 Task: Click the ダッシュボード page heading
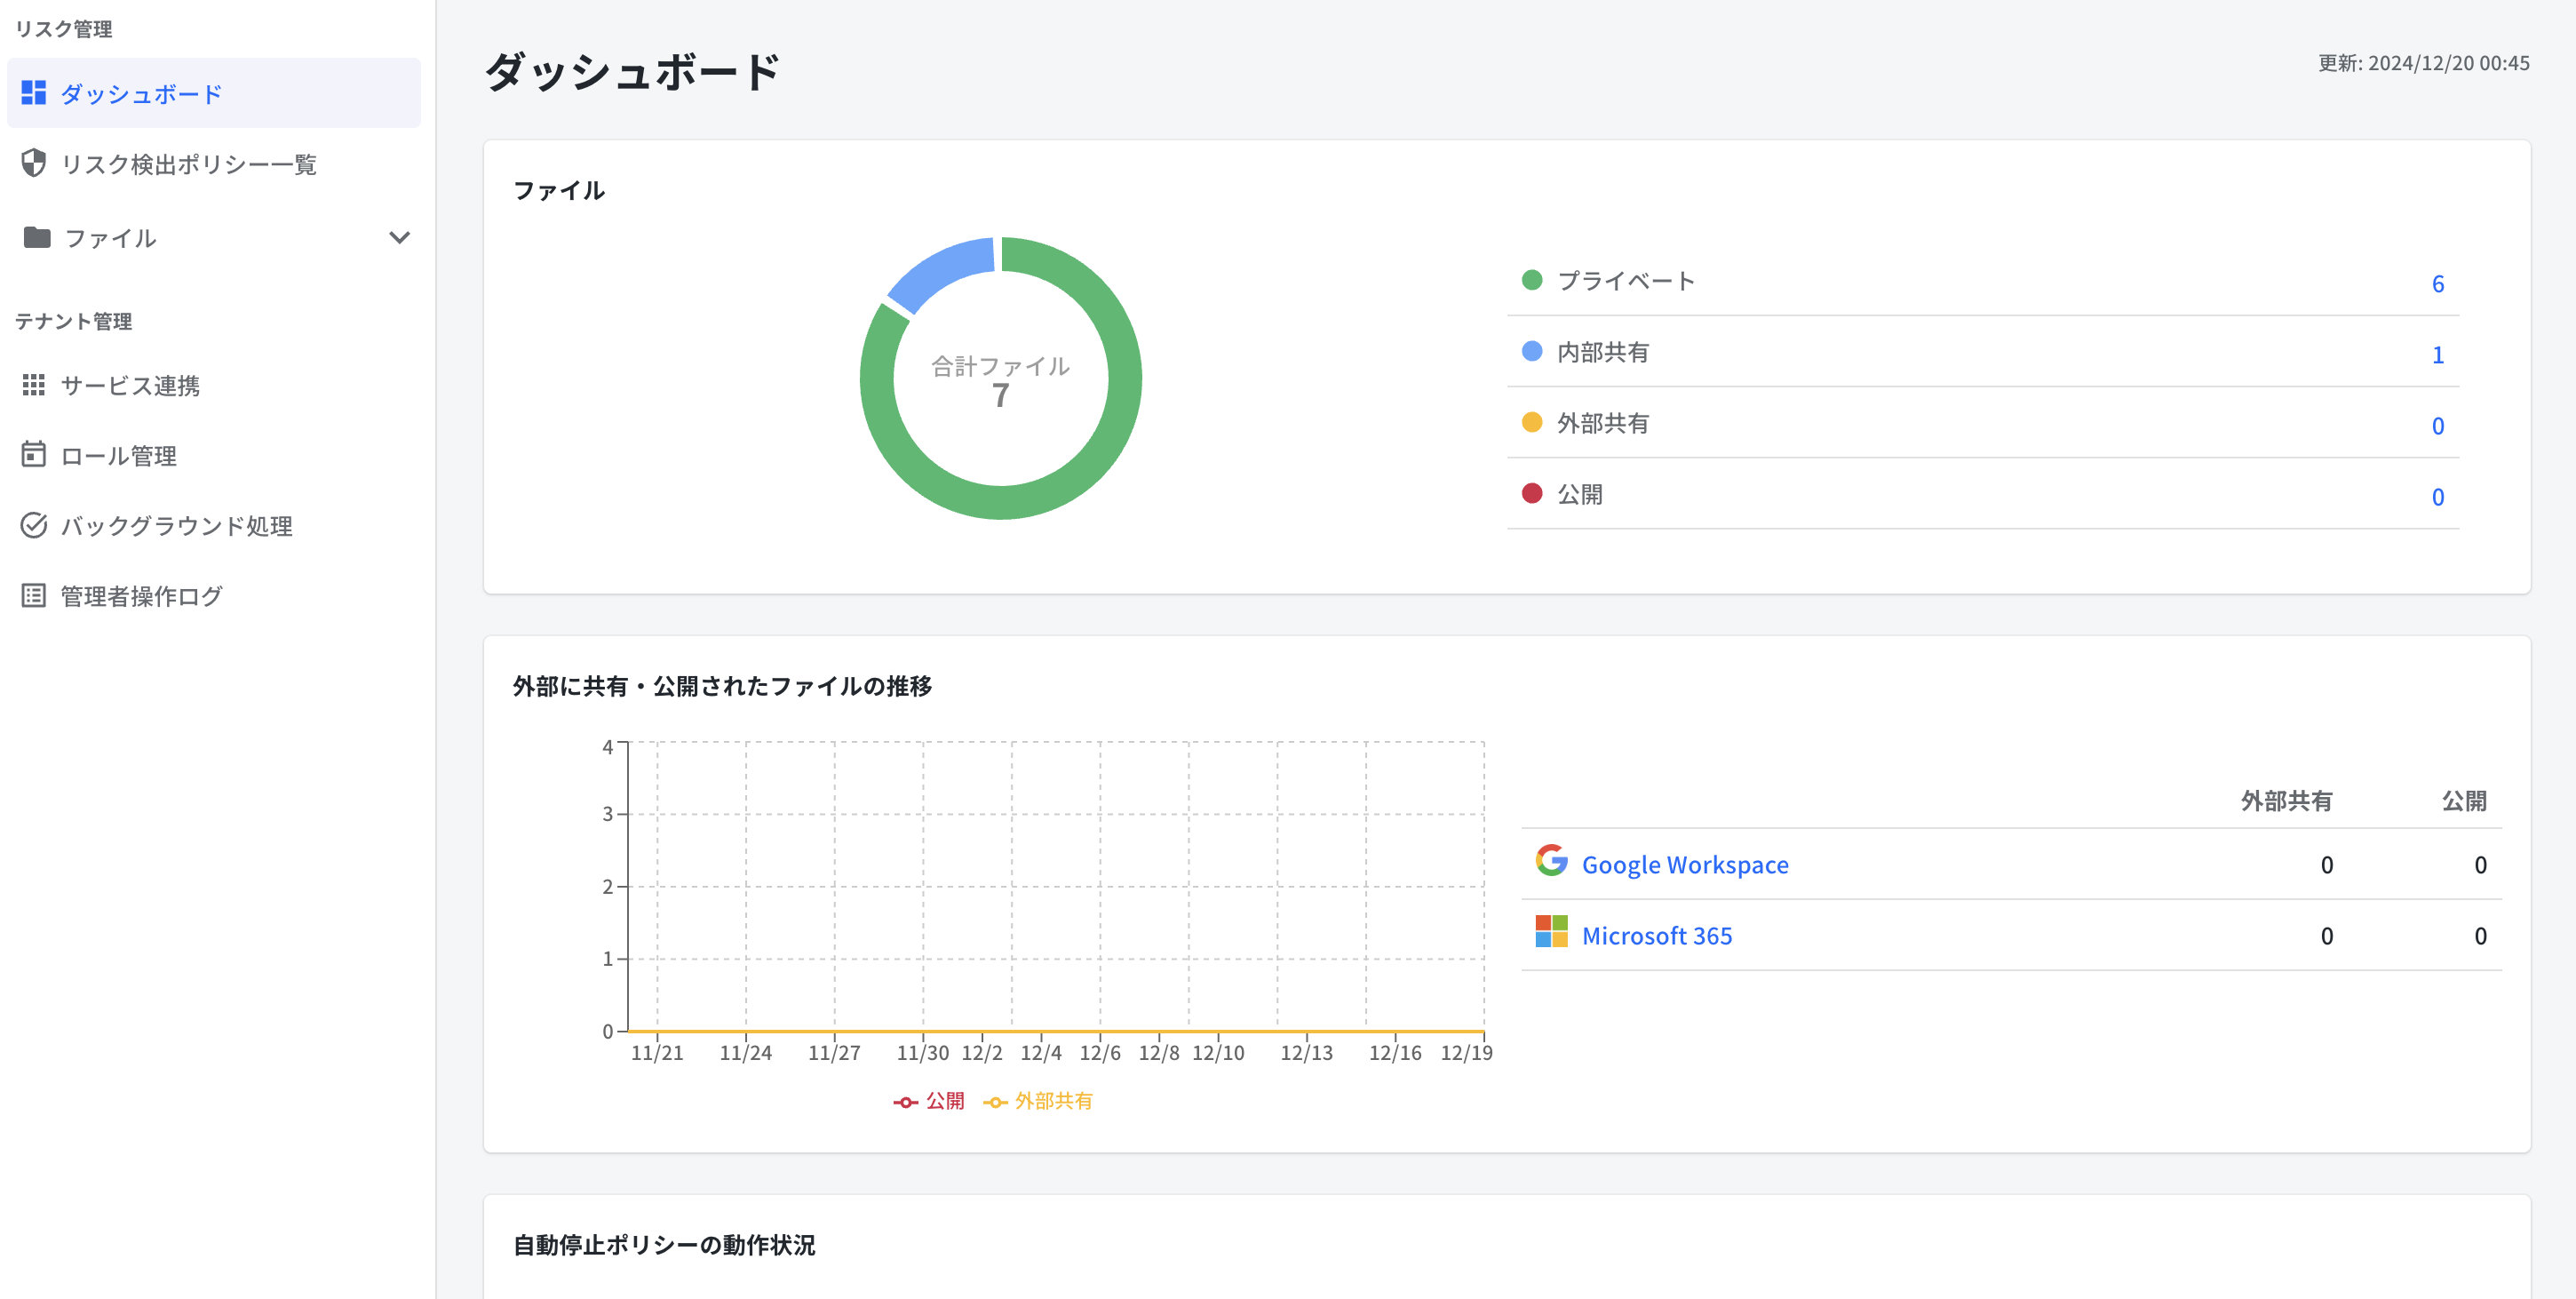click(632, 72)
